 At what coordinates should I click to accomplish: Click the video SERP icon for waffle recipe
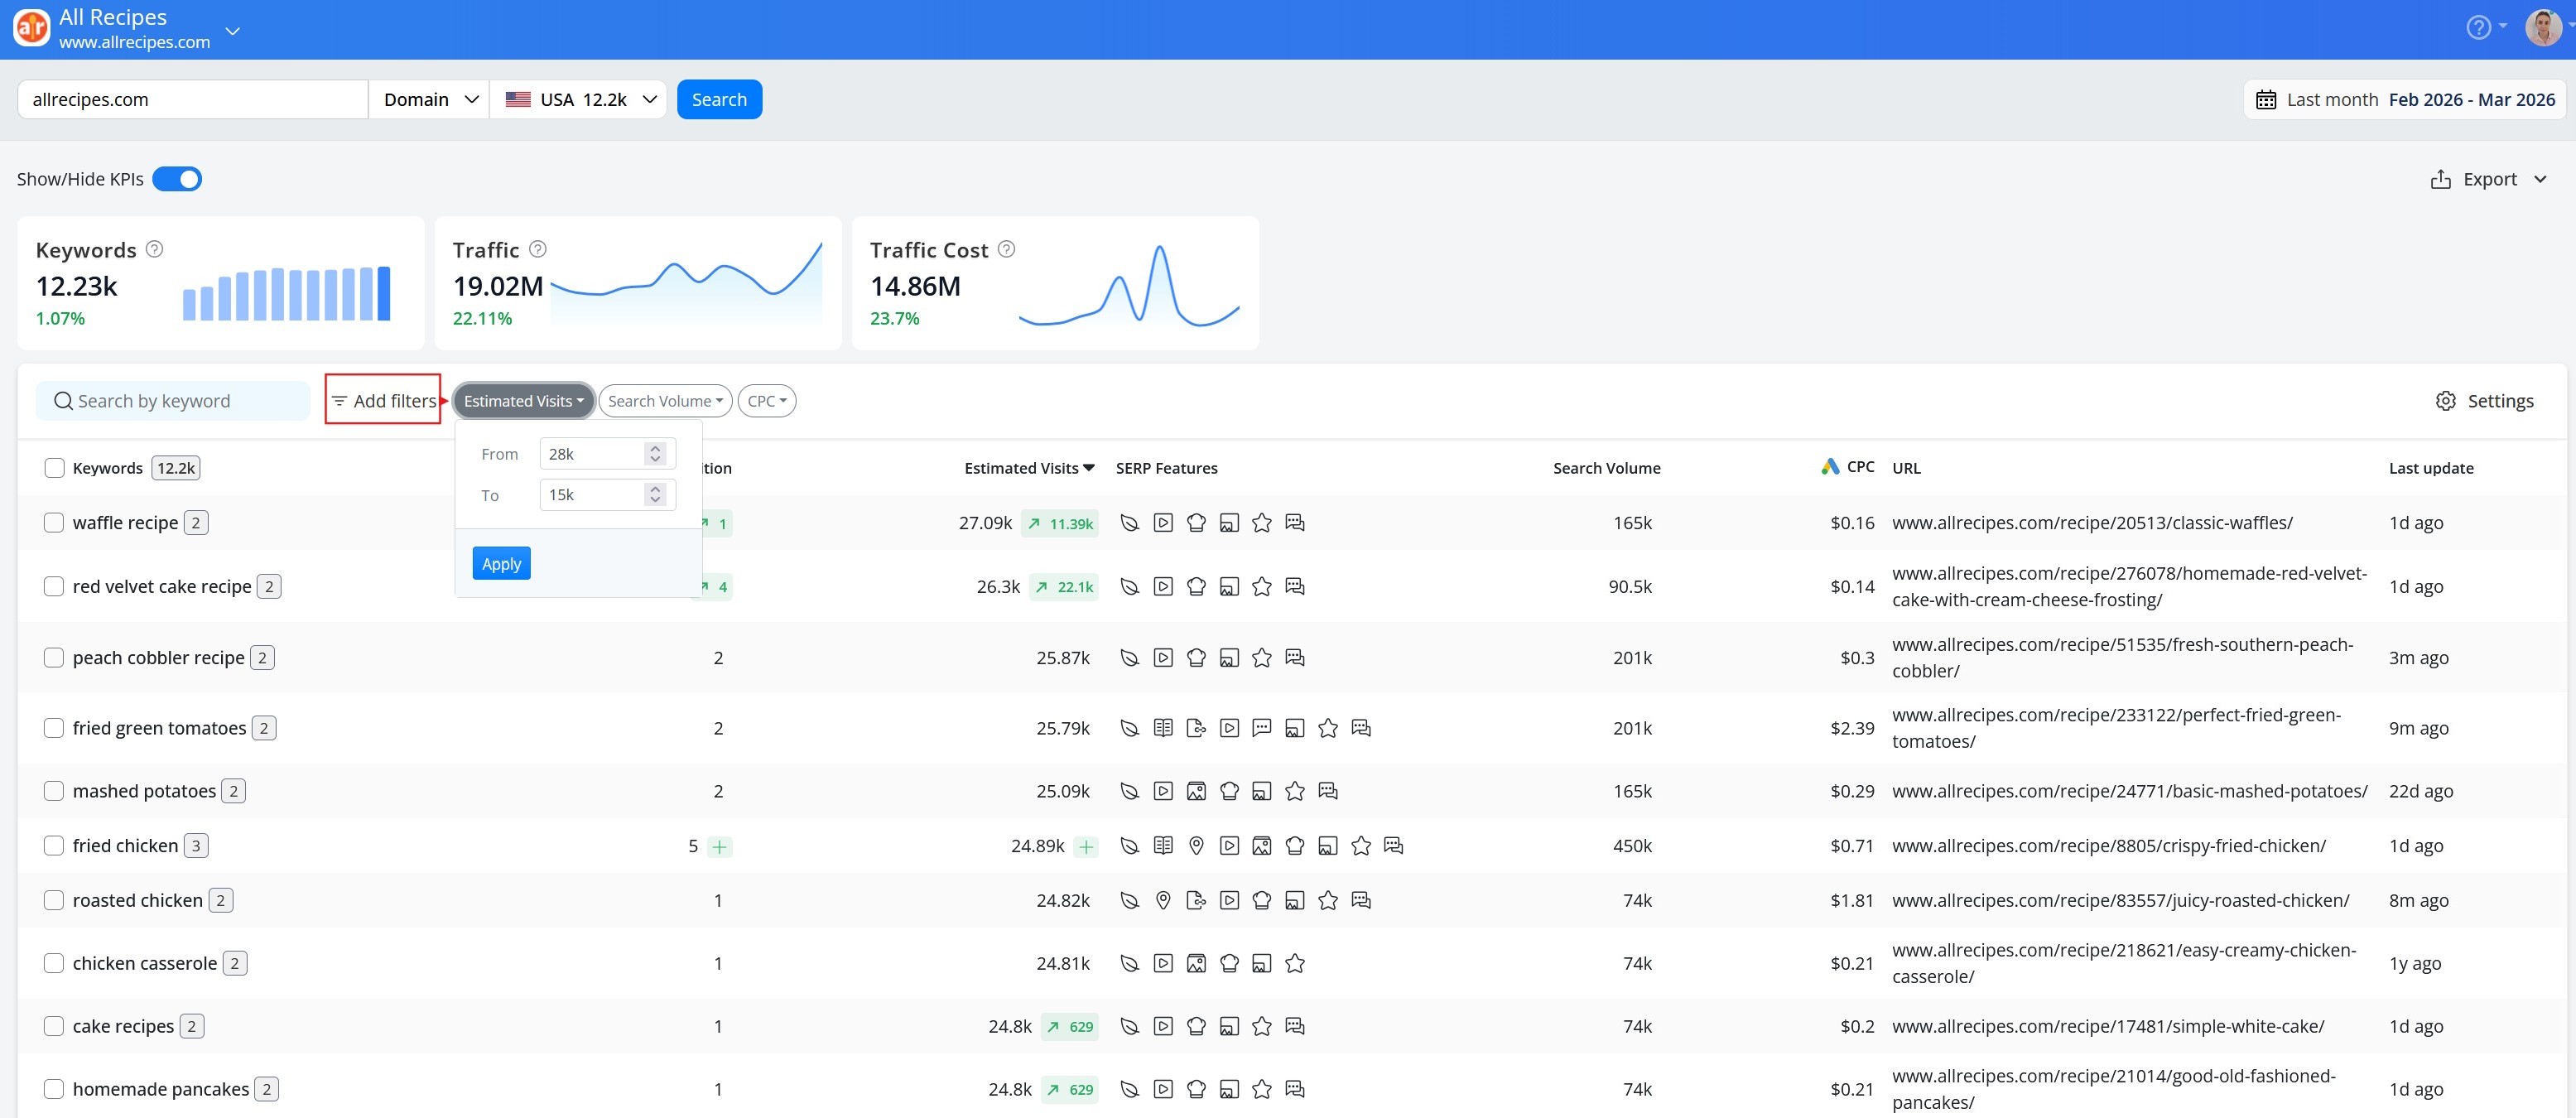click(1163, 523)
